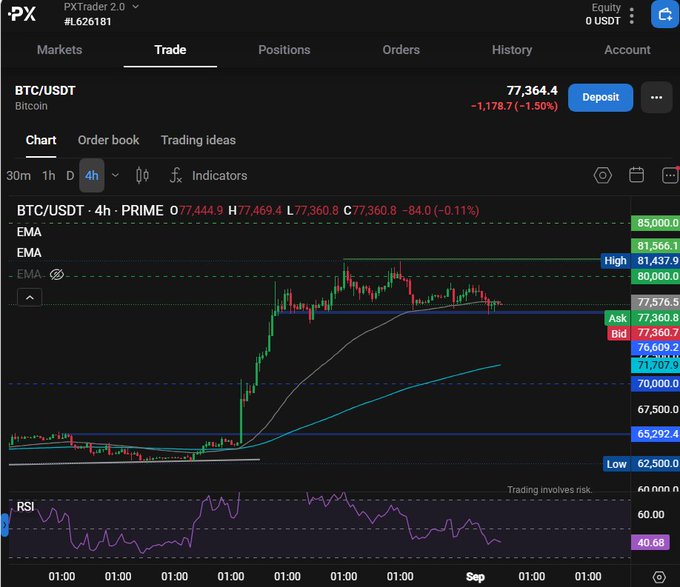Set timeframe to 1h
The width and height of the screenshot is (680, 587).
(x=49, y=176)
